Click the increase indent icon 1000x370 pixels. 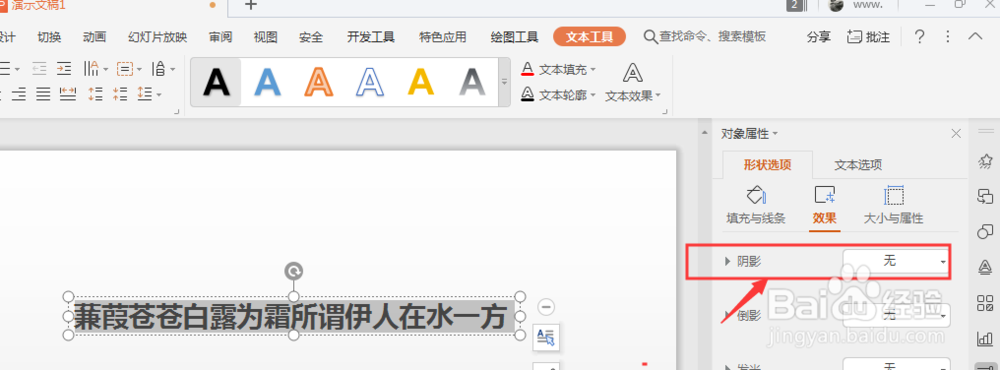tap(63, 68)
